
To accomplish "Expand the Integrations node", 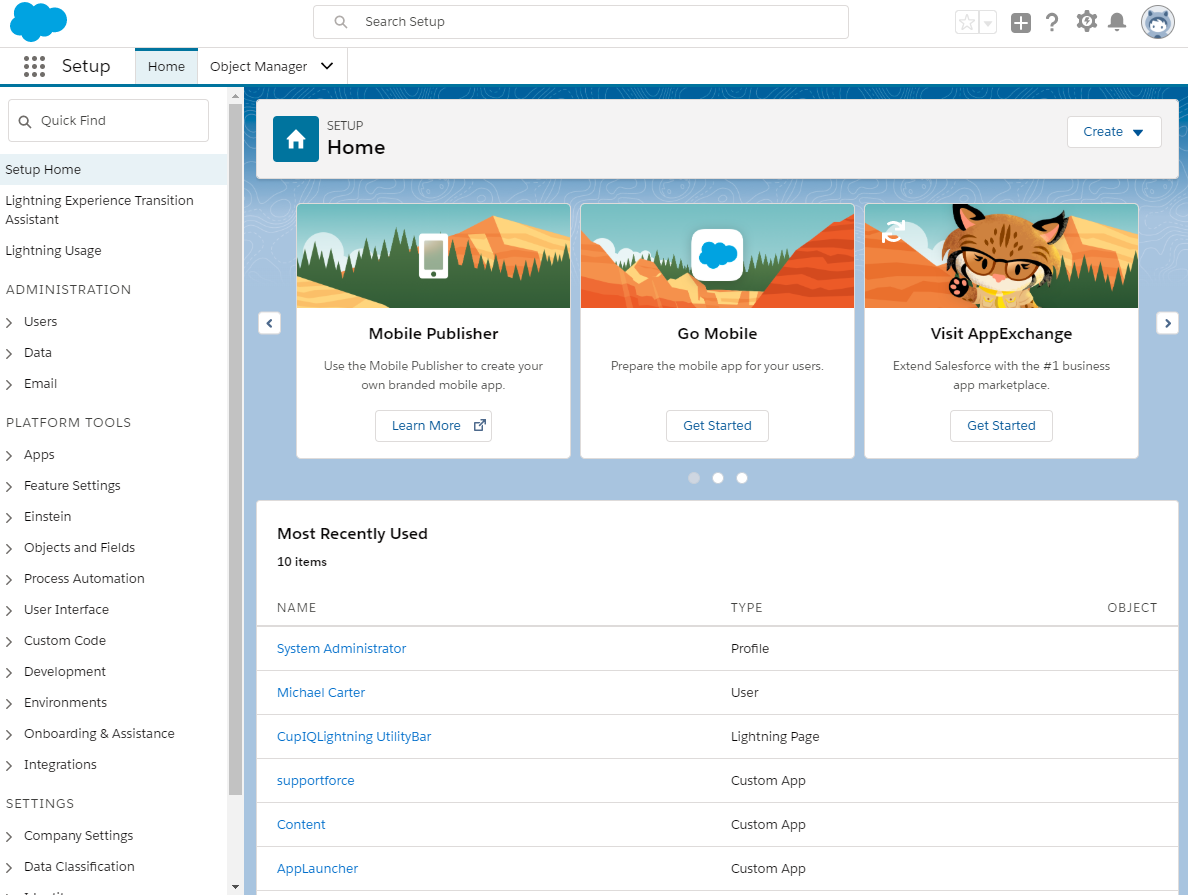I will click(9, 766).
